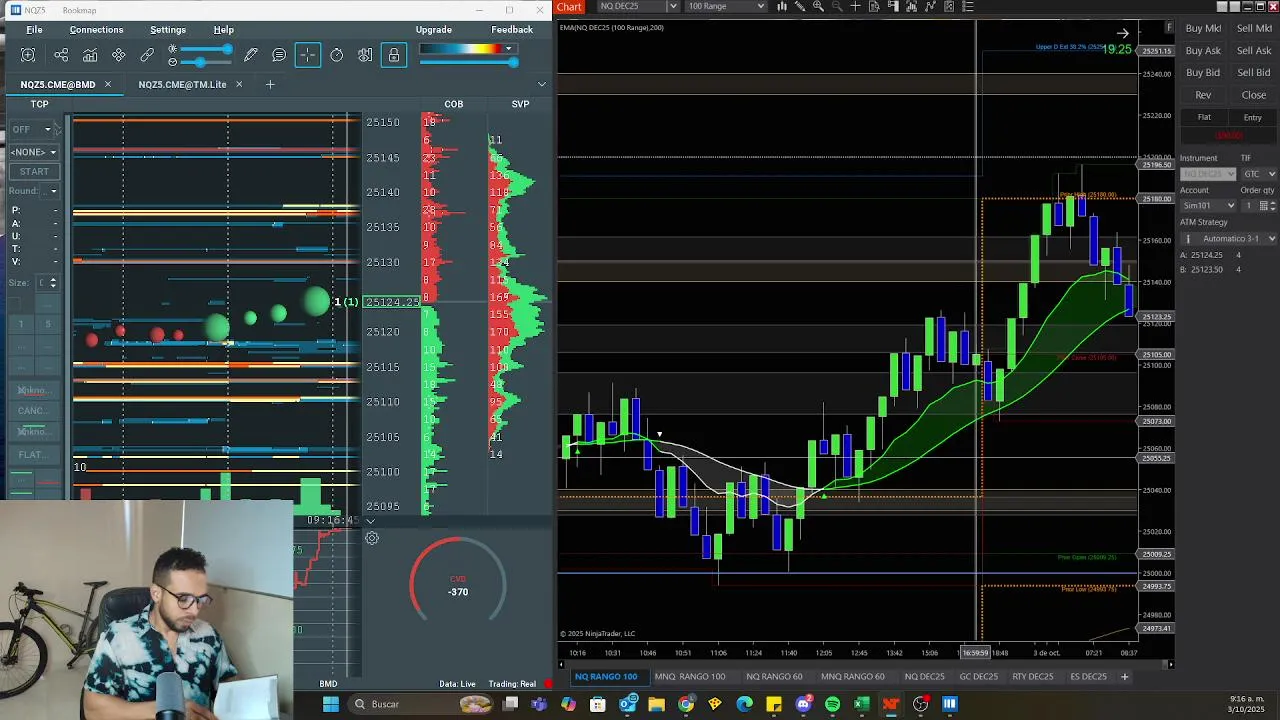
Task: Open Spotify from the taskbar
Action: coord(832,704)
